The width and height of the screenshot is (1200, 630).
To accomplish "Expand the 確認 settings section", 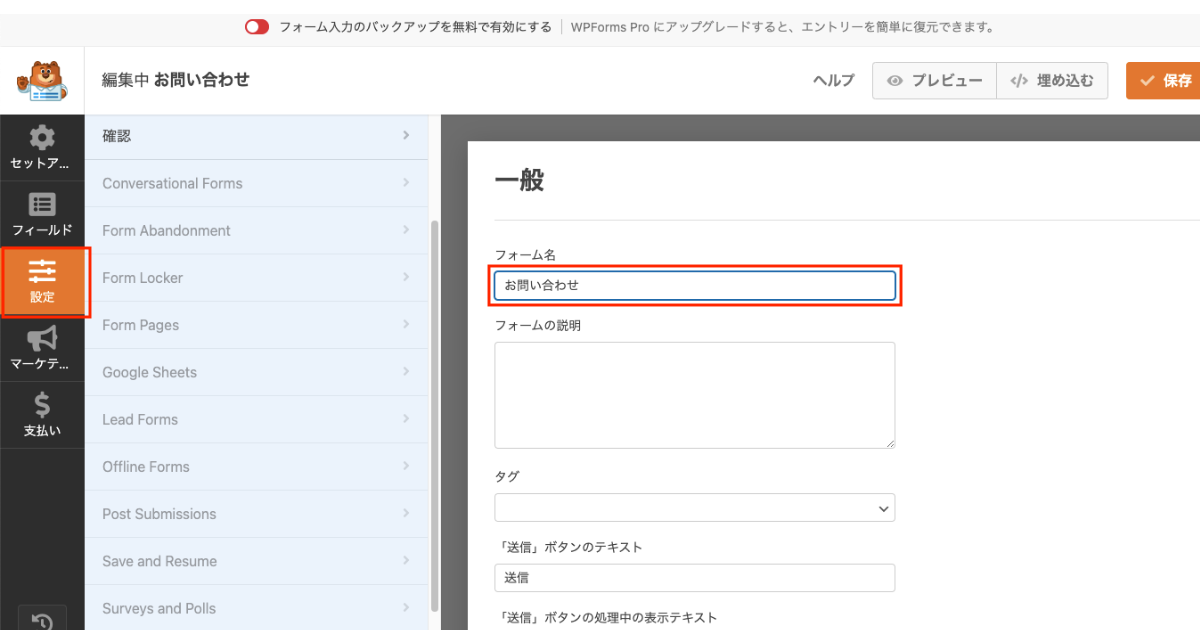I will [256, 136].
